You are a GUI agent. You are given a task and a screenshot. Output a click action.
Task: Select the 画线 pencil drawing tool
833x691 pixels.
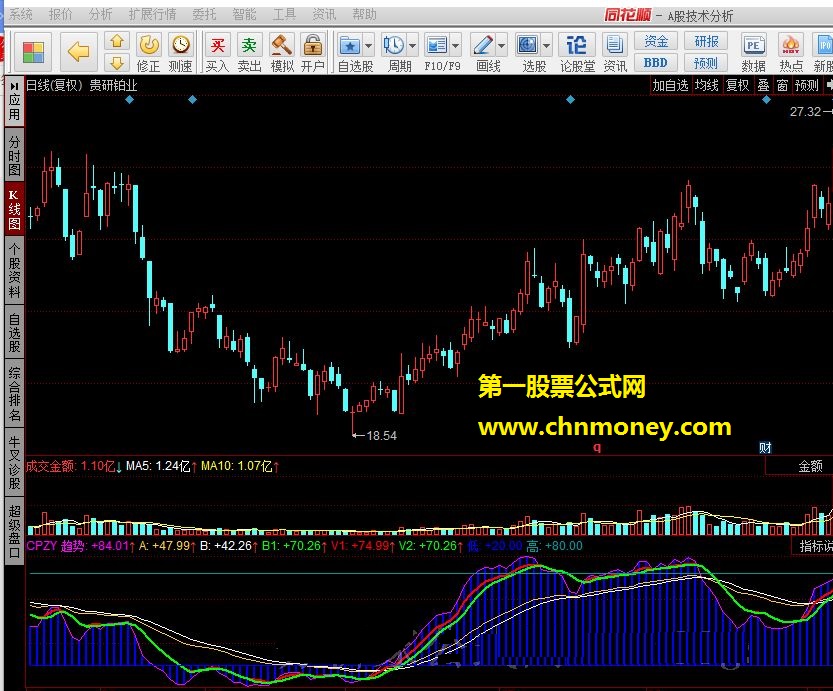tap(483, 46)
